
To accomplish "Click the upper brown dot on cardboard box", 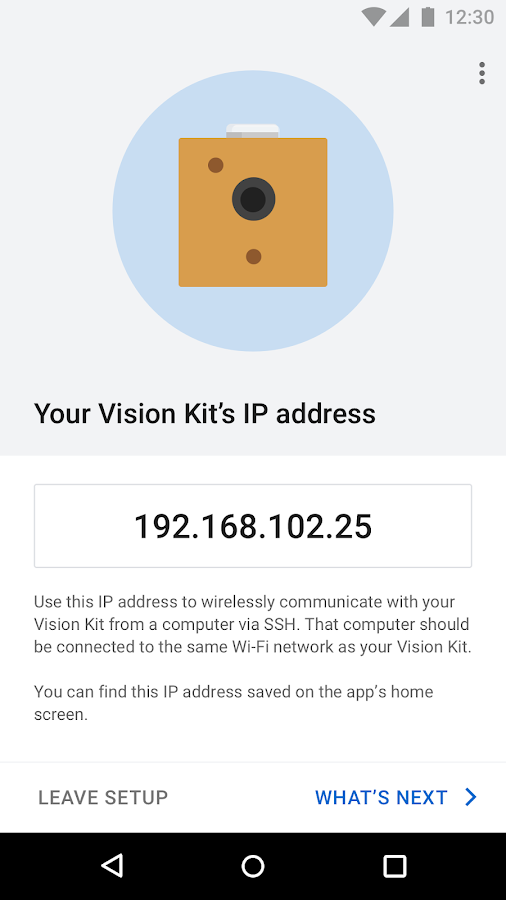I will pyautogui.click(x=215, y=165).
